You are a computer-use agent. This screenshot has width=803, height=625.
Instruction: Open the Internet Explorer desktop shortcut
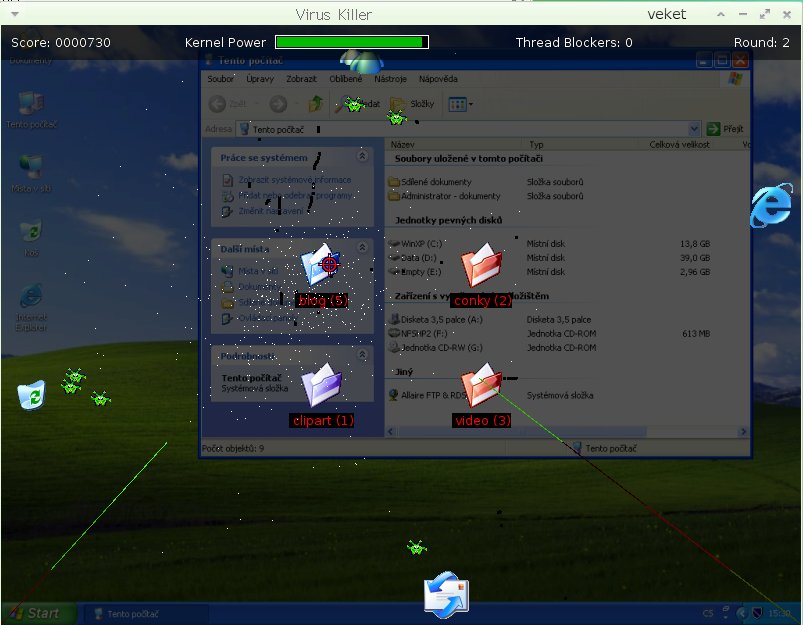[x=31, y=307]
